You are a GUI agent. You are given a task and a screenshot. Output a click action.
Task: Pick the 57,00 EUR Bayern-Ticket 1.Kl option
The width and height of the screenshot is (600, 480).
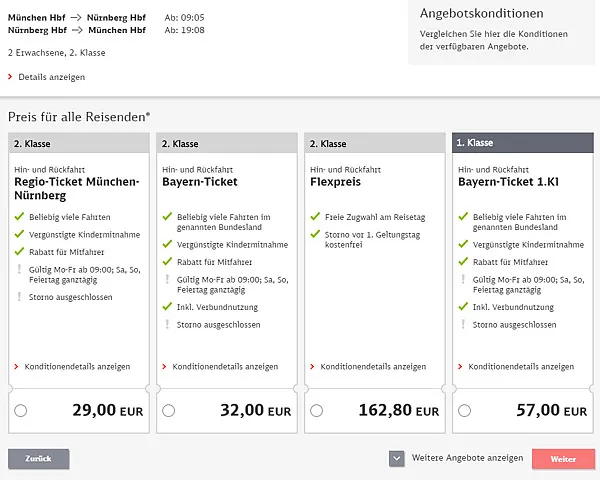465,410
